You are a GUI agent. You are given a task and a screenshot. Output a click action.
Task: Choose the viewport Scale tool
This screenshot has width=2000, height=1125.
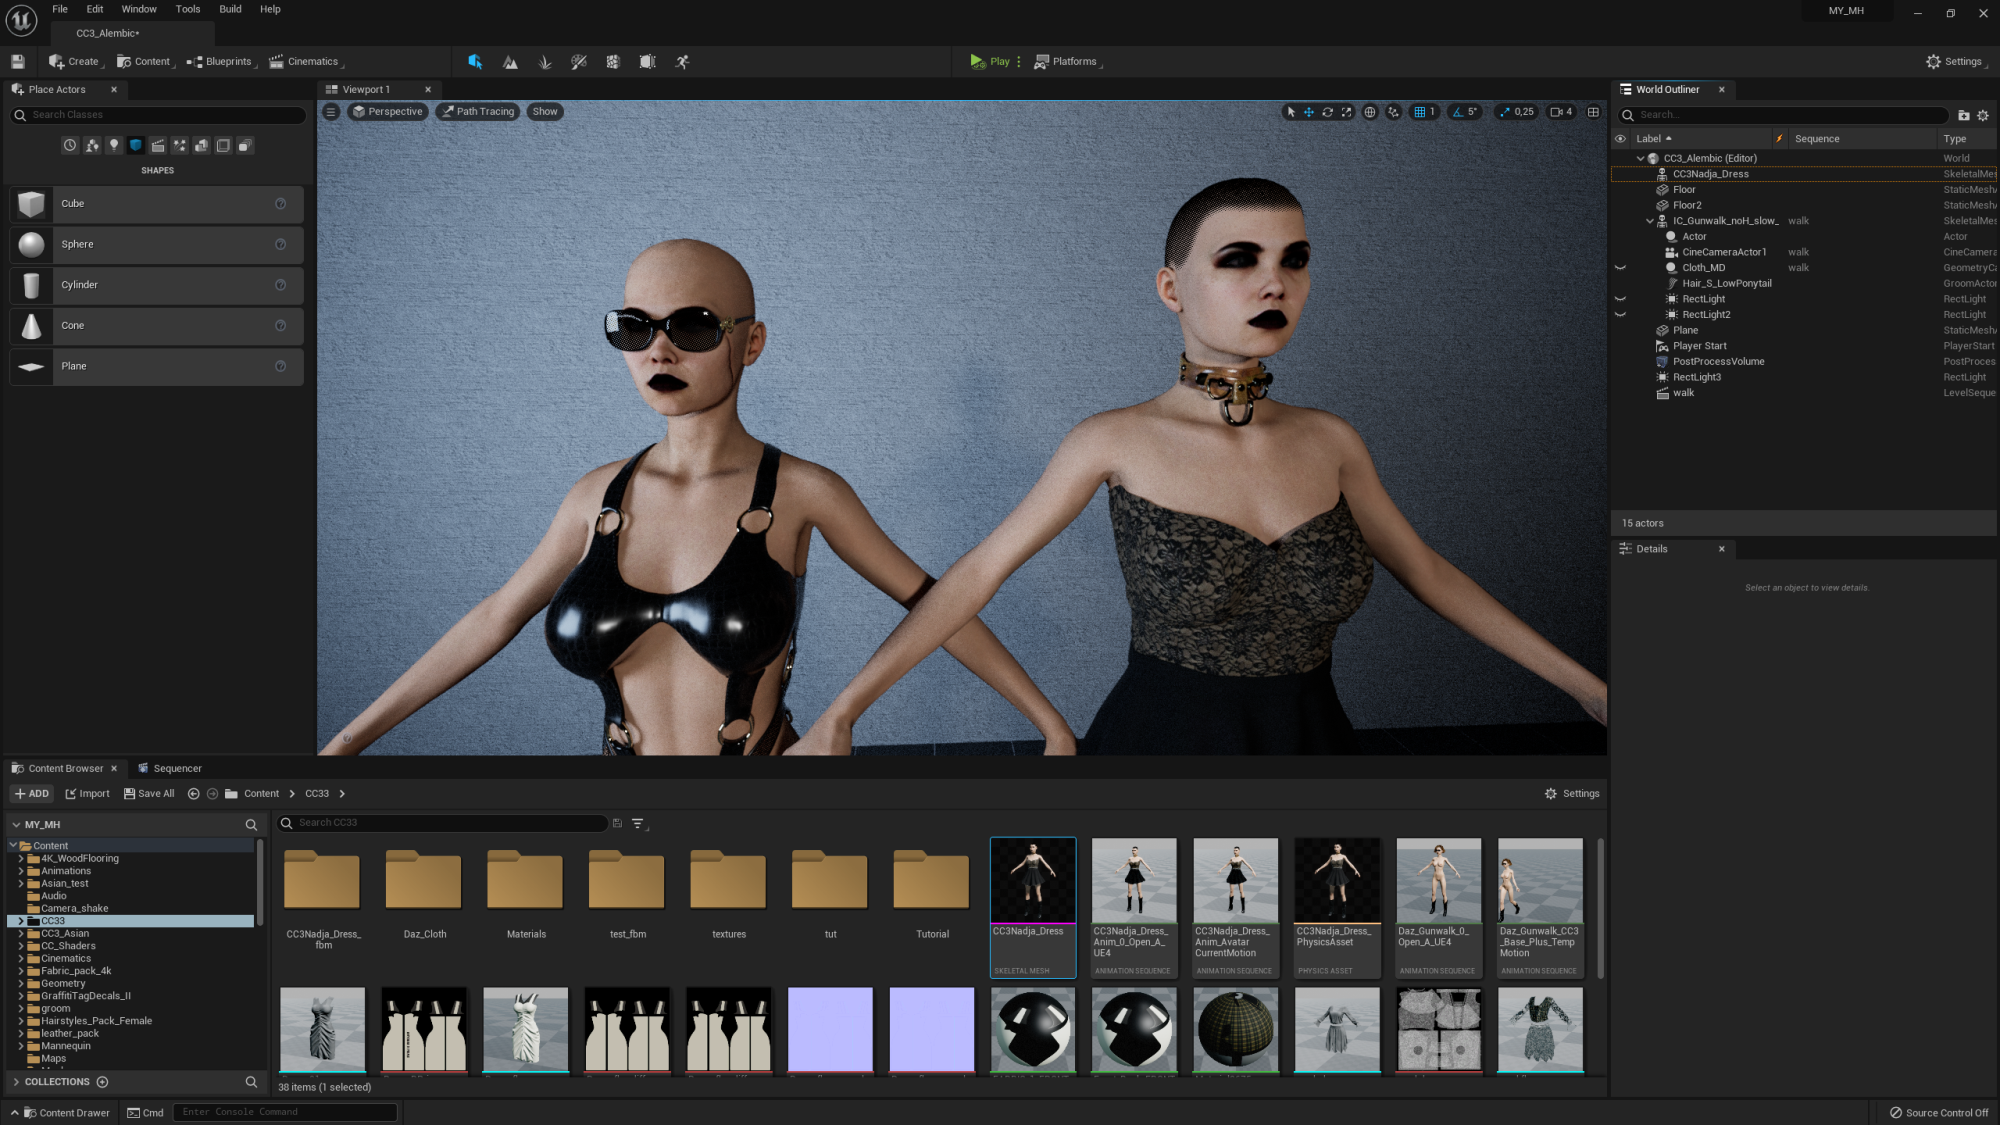(x=1347, y=112)
